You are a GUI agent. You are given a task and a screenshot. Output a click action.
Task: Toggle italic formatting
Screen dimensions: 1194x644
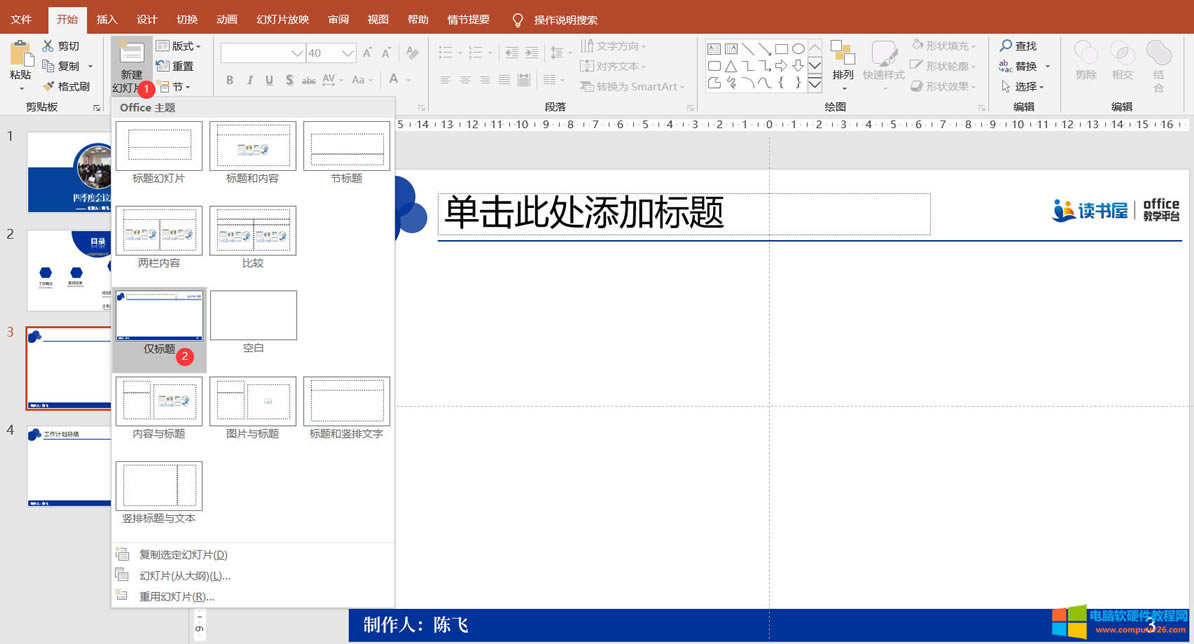click(248, 79)
